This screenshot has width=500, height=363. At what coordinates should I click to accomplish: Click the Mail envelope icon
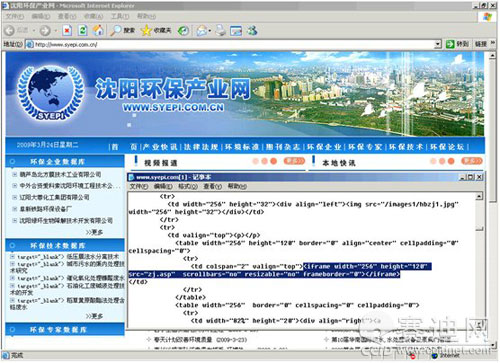point(201,31)
